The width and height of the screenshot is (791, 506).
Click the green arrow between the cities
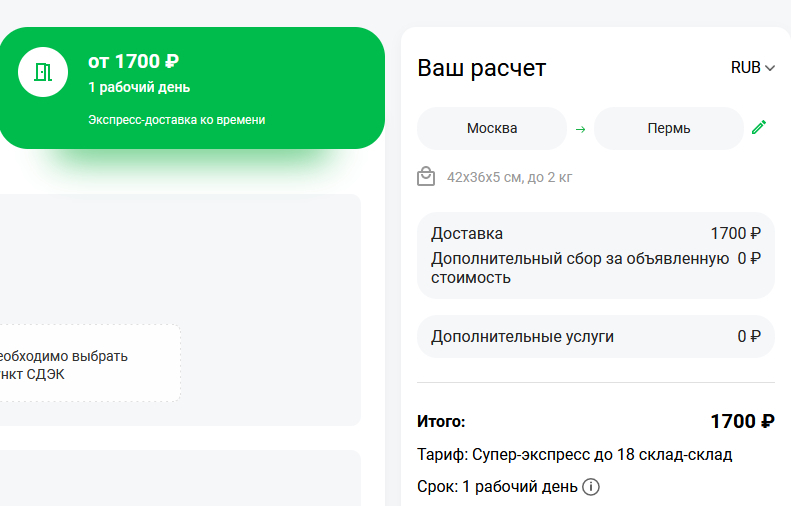581,129
